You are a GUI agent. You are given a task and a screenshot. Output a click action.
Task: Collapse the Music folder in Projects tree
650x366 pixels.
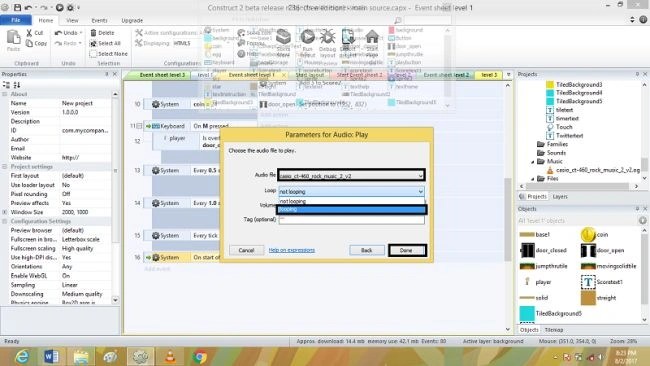pos(533,162)
